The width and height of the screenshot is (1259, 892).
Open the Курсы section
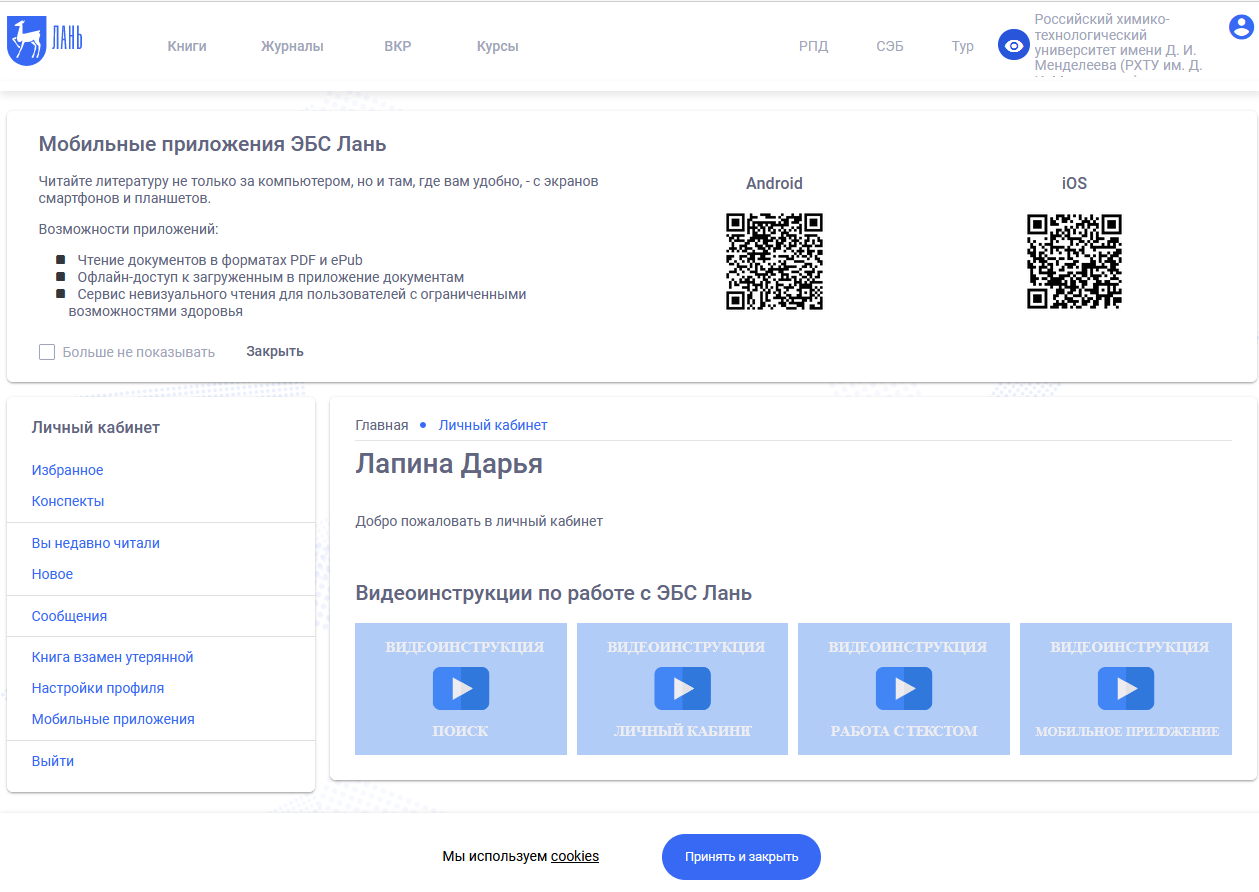(497, 46)
